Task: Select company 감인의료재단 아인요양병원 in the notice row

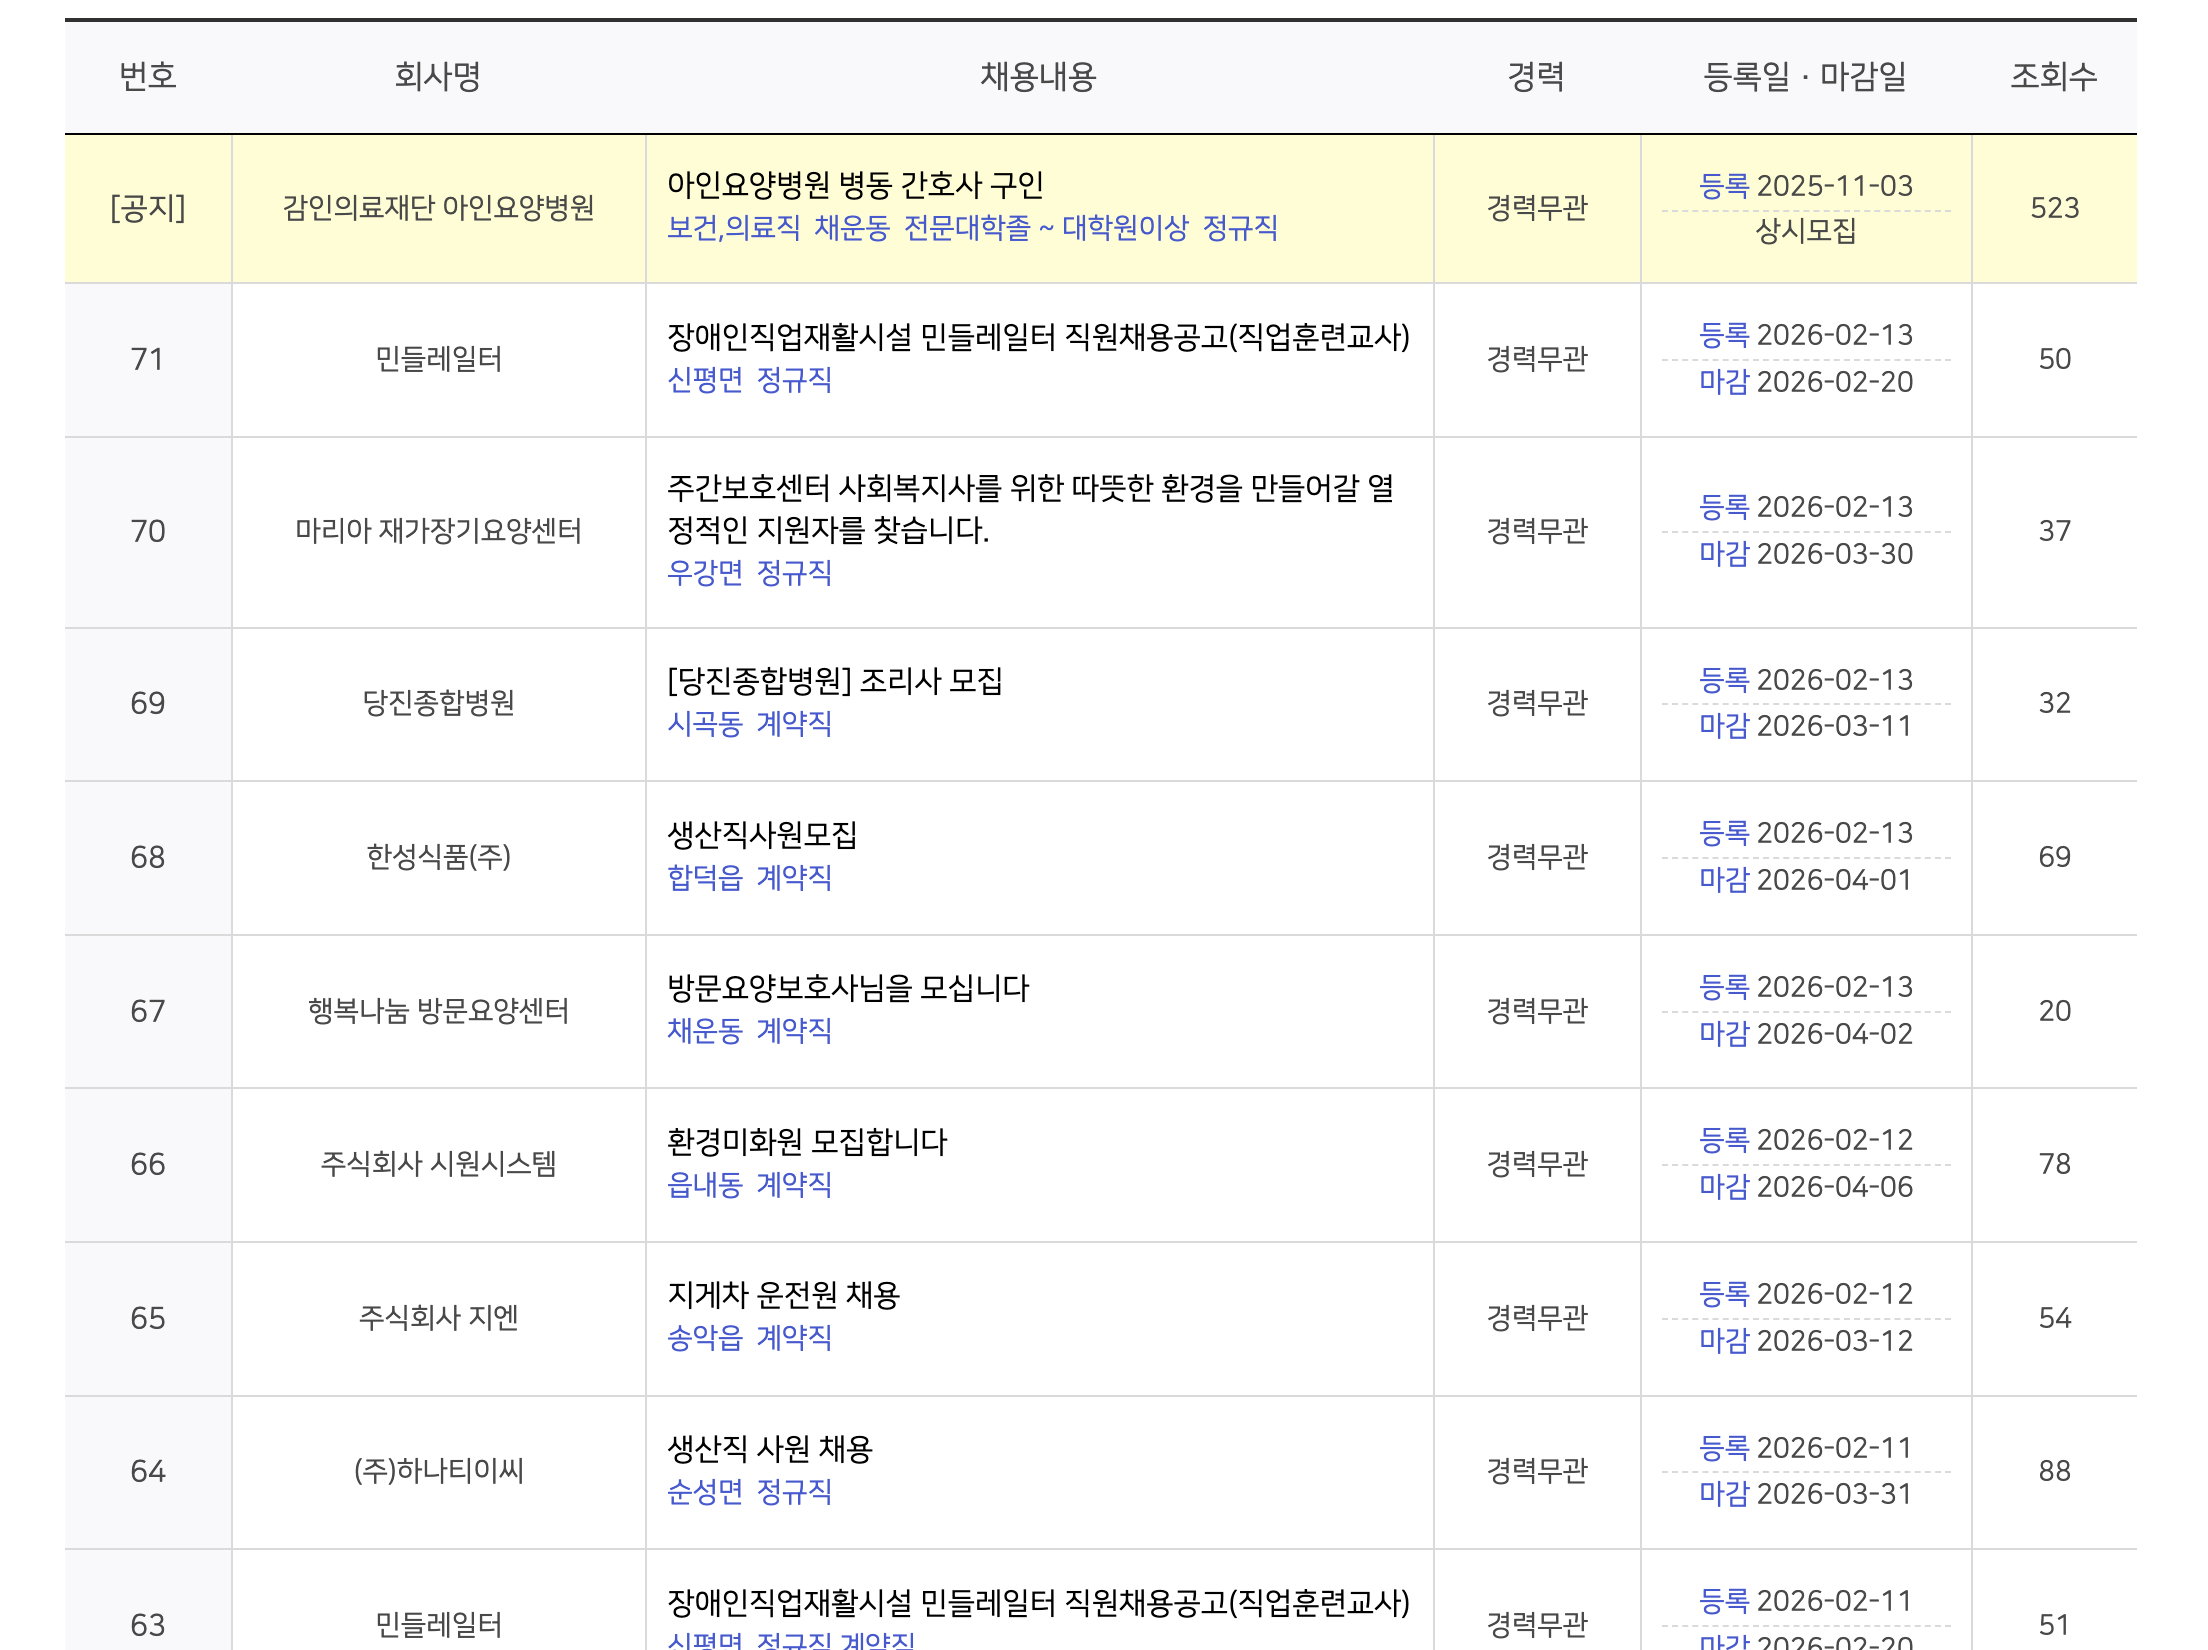Action: tap(437, 208)
